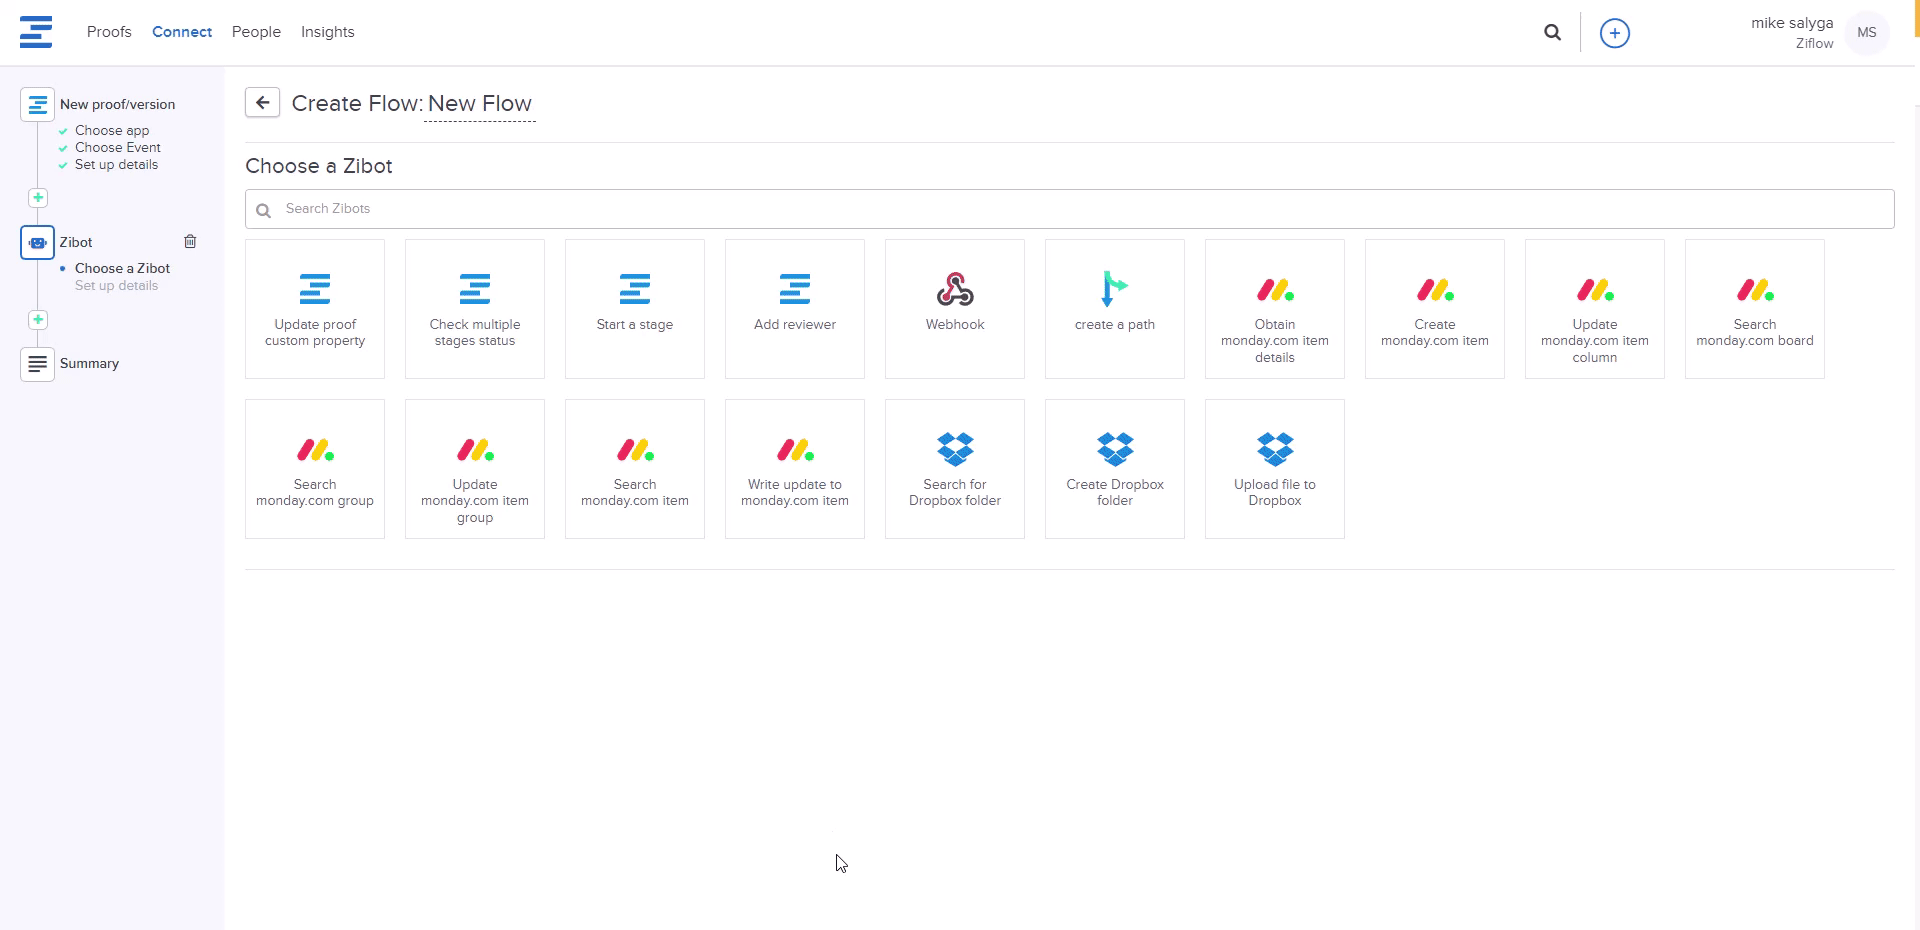This screenshot has height=930, width=1920.
Task: Open the New proof/version step icon
Action: [x=37, y=104]
